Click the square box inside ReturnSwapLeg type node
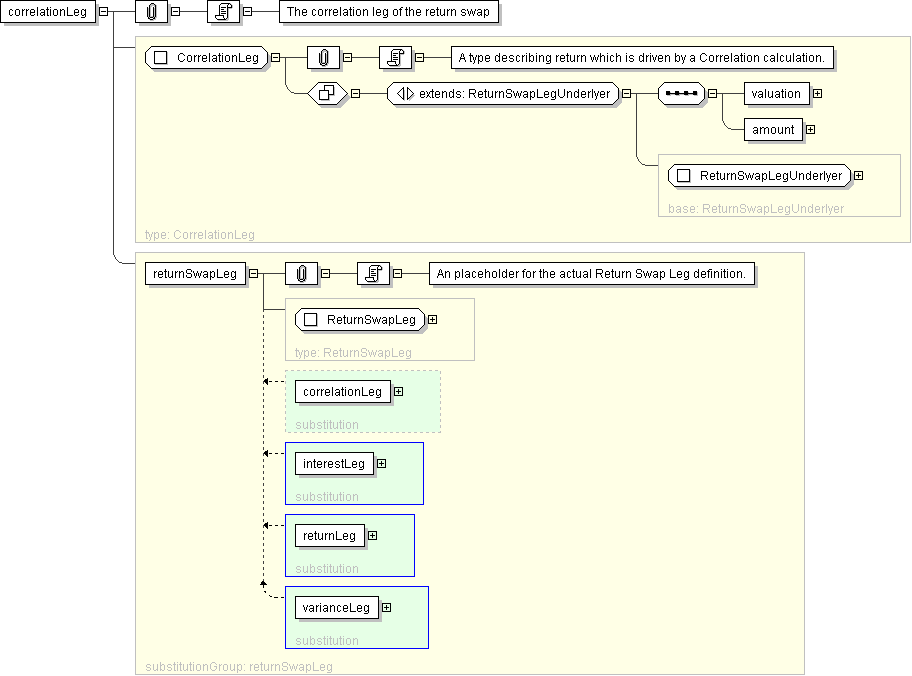The height and width of the screenshot is (676, 912). pos(310,320)
